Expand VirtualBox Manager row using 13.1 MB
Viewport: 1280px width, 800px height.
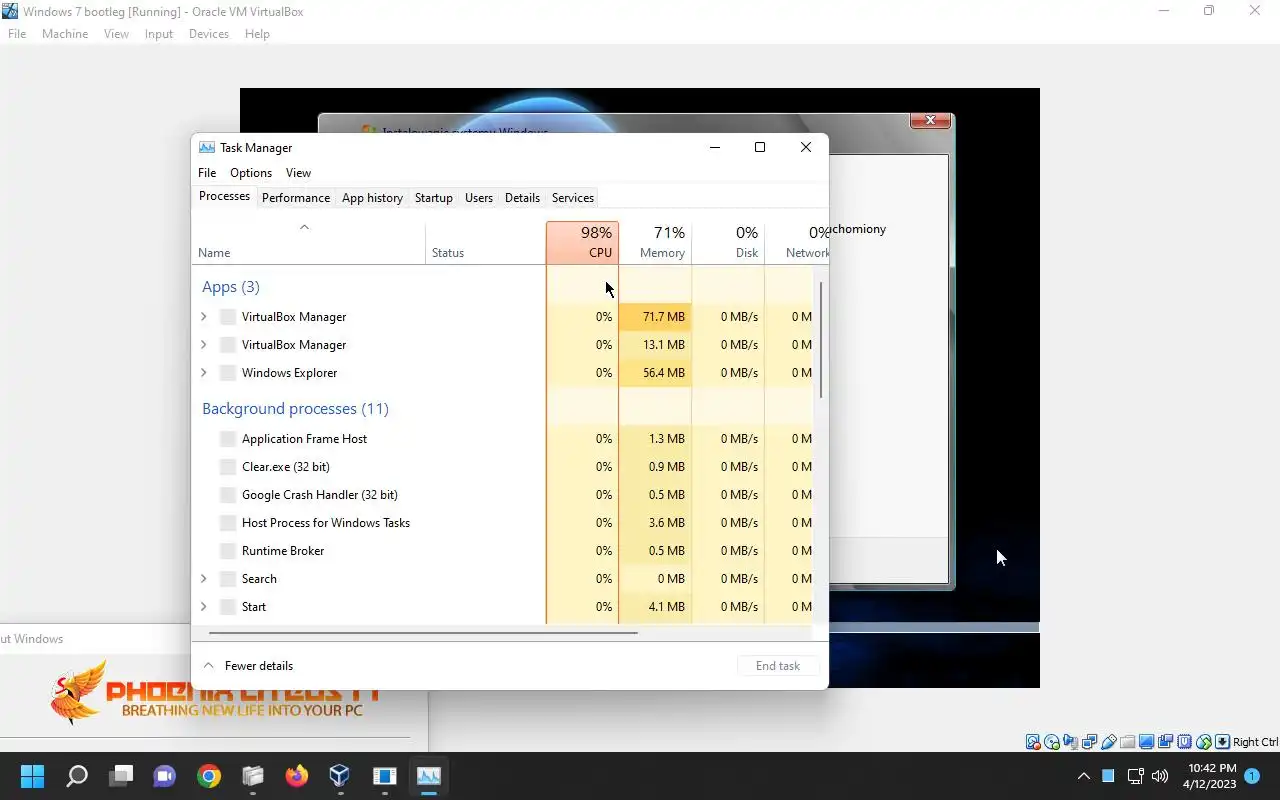(x=204, y=345)
